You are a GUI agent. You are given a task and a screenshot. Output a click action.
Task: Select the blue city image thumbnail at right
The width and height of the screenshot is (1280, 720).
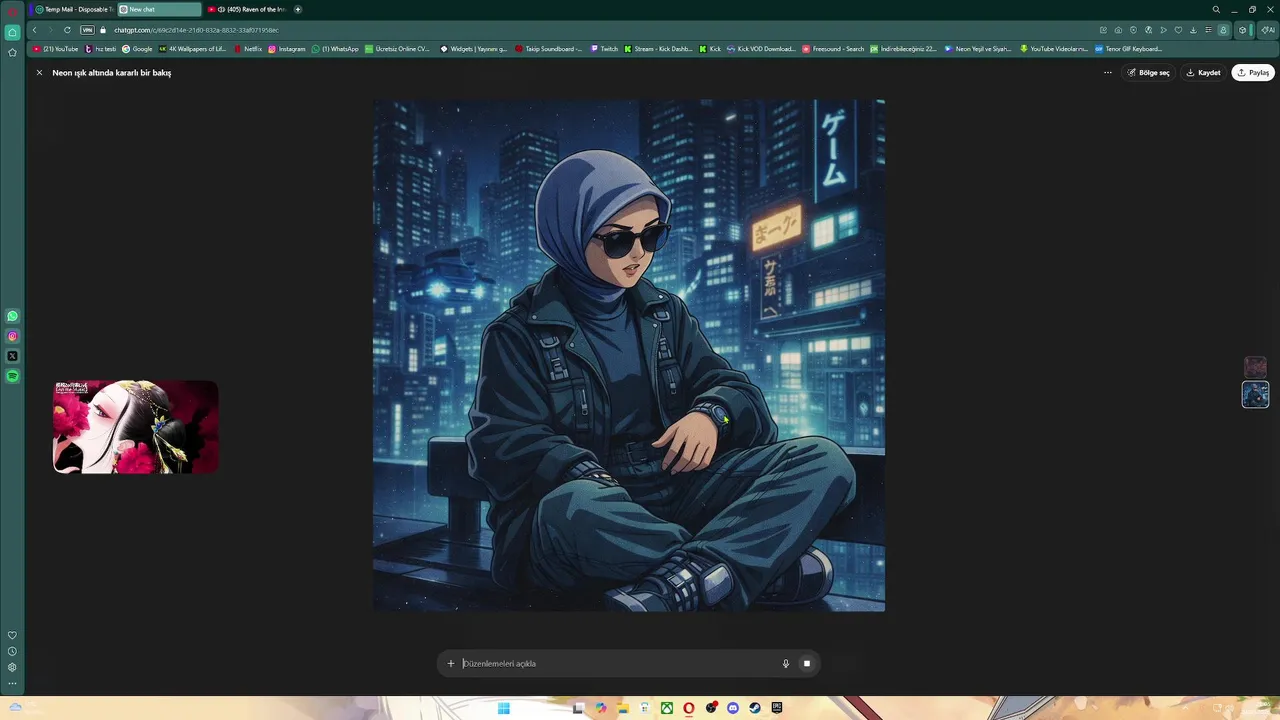point(1255,394)
